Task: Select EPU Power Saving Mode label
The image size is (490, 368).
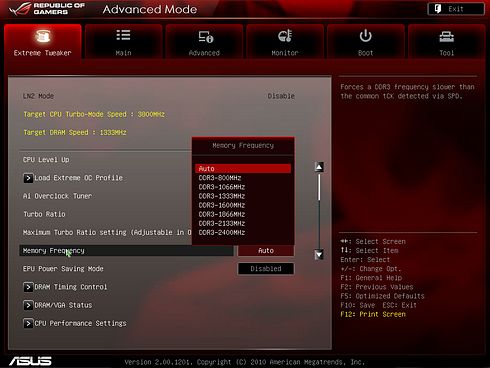Action: tap(63, 269)
